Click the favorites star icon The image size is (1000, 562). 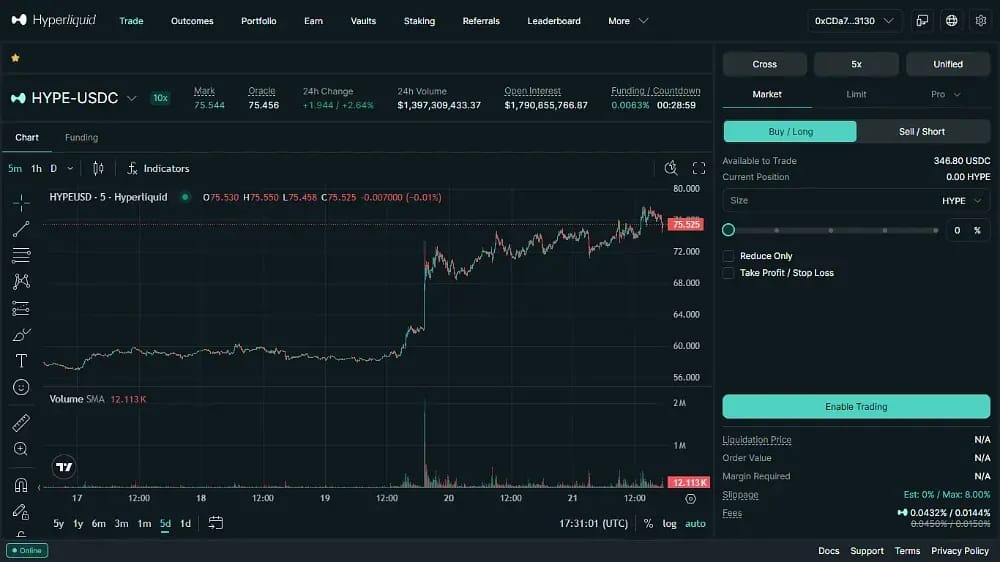coord(15,58)
